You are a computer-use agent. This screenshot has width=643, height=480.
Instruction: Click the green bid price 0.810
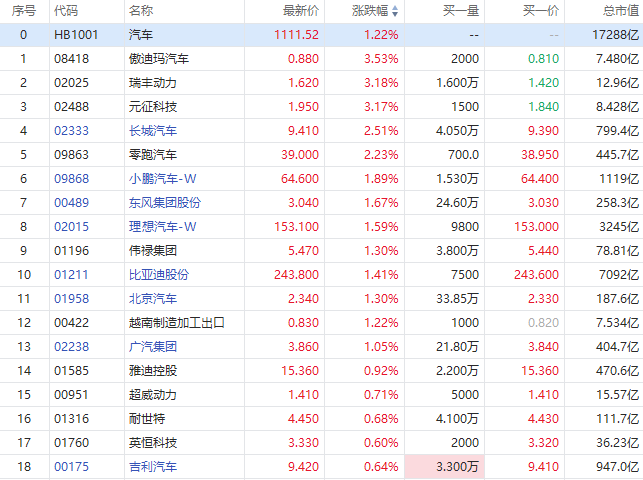pyautogui.click(x=543, y=59)
